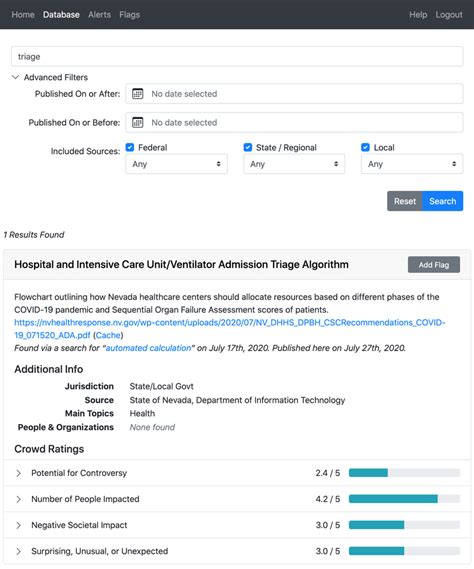Open the State / Regional source dropdown
This screenshot has width=474, height=569.
294,164
